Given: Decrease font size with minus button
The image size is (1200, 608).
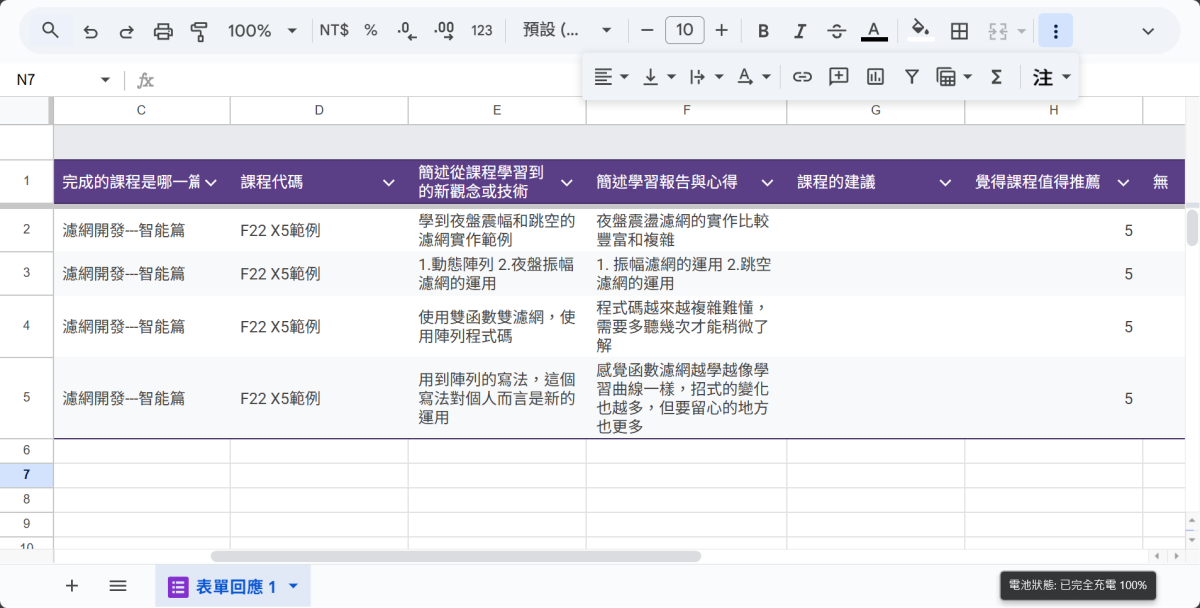Looking at the screenshot, I should (x=647, y=31).
